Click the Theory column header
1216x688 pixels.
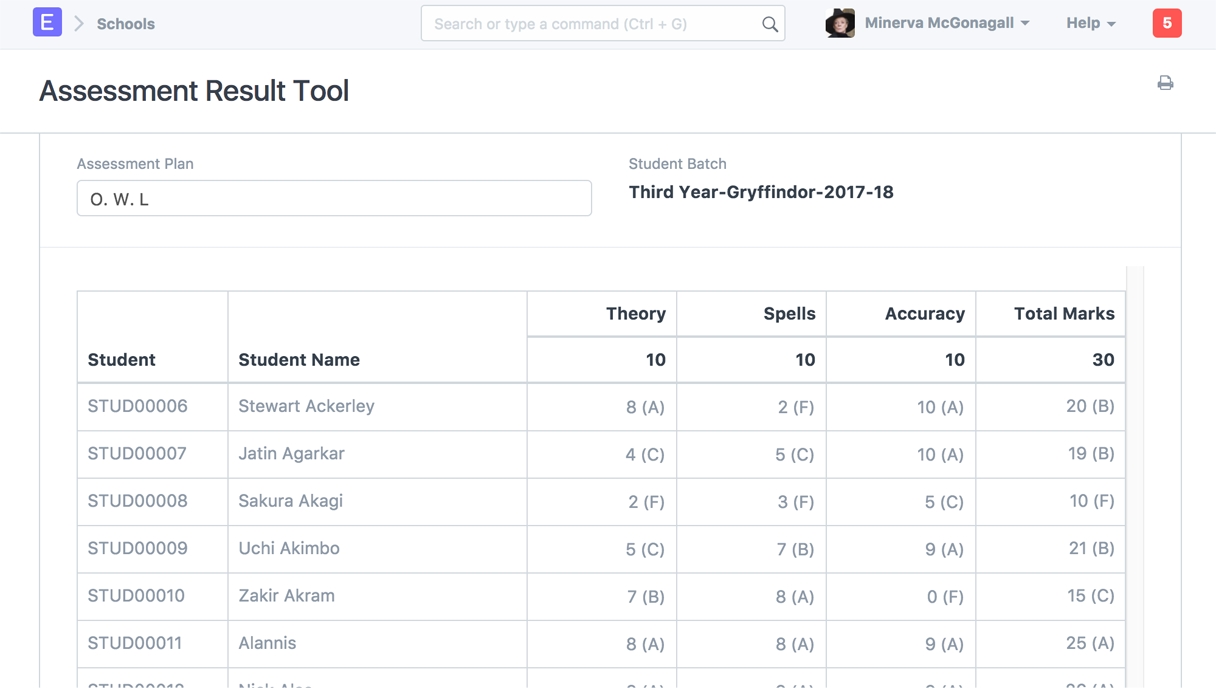pos(635,314)
